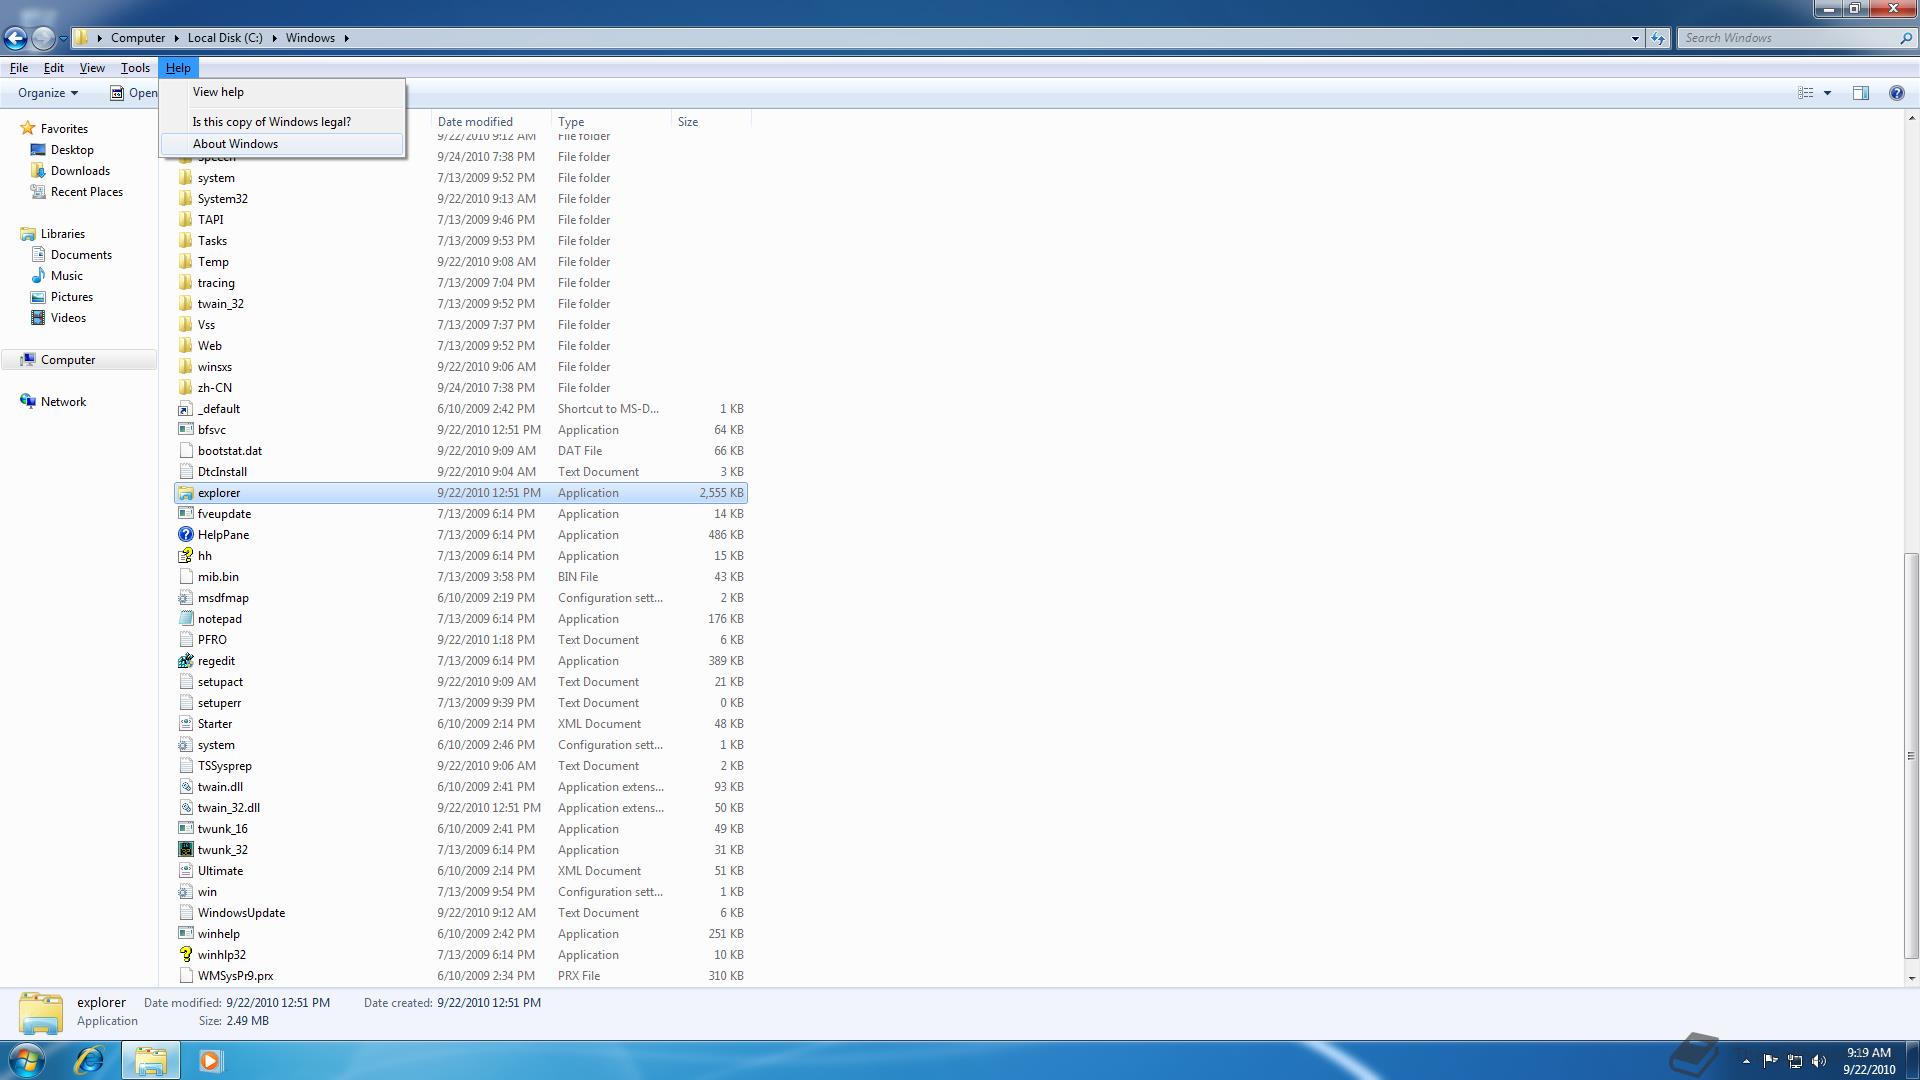Viewport: 1920px width, 1080px height.
Task: Open Windows Media Player taskbar icon
Action: point(210,1060)
